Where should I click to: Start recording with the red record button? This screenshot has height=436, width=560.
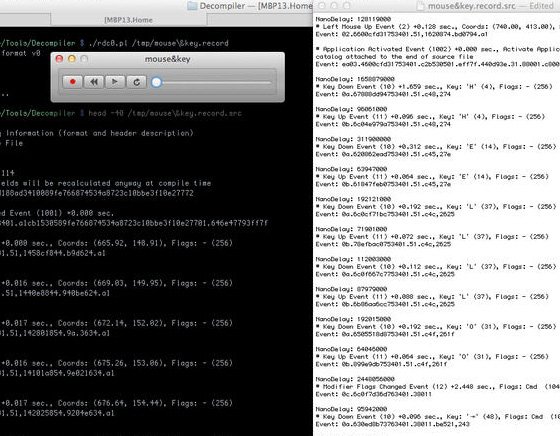pos(72,82)
